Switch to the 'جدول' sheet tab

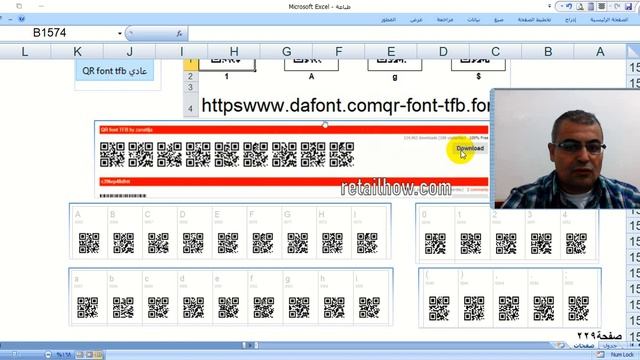click(x=610, y=346)
